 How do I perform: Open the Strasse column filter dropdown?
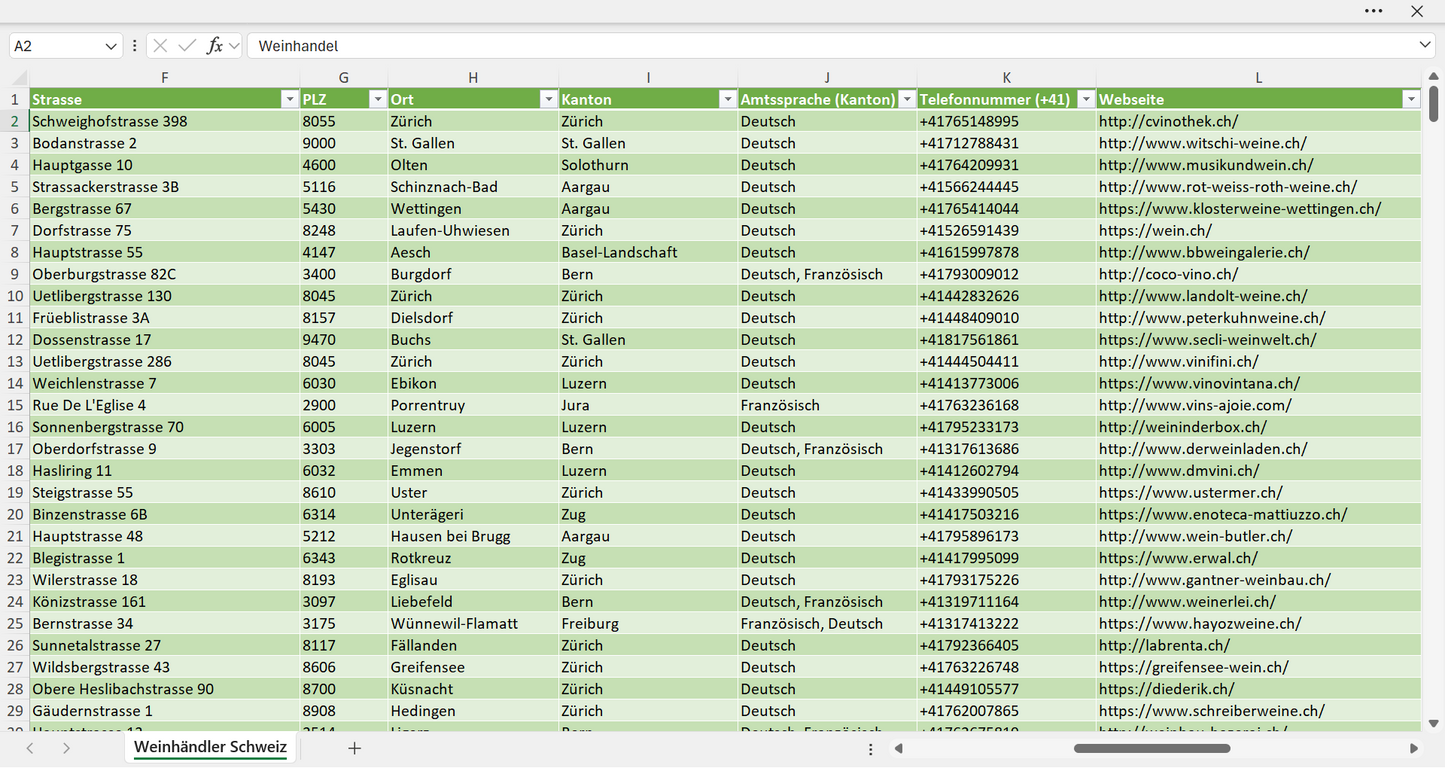[289, 99]
